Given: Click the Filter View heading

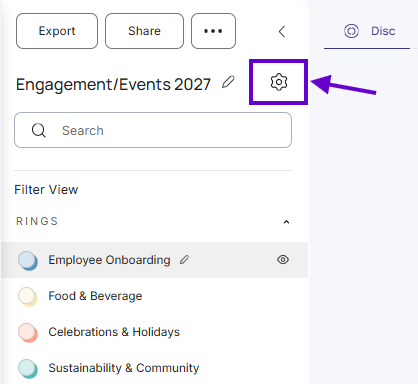Looking at the screenshot, I should click(46, 190).
